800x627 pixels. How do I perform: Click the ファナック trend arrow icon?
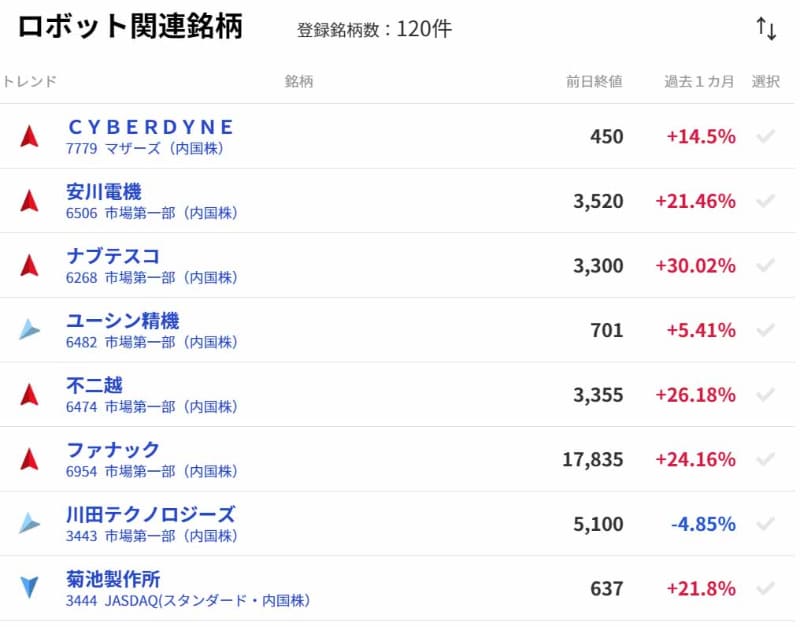[30, 459]
